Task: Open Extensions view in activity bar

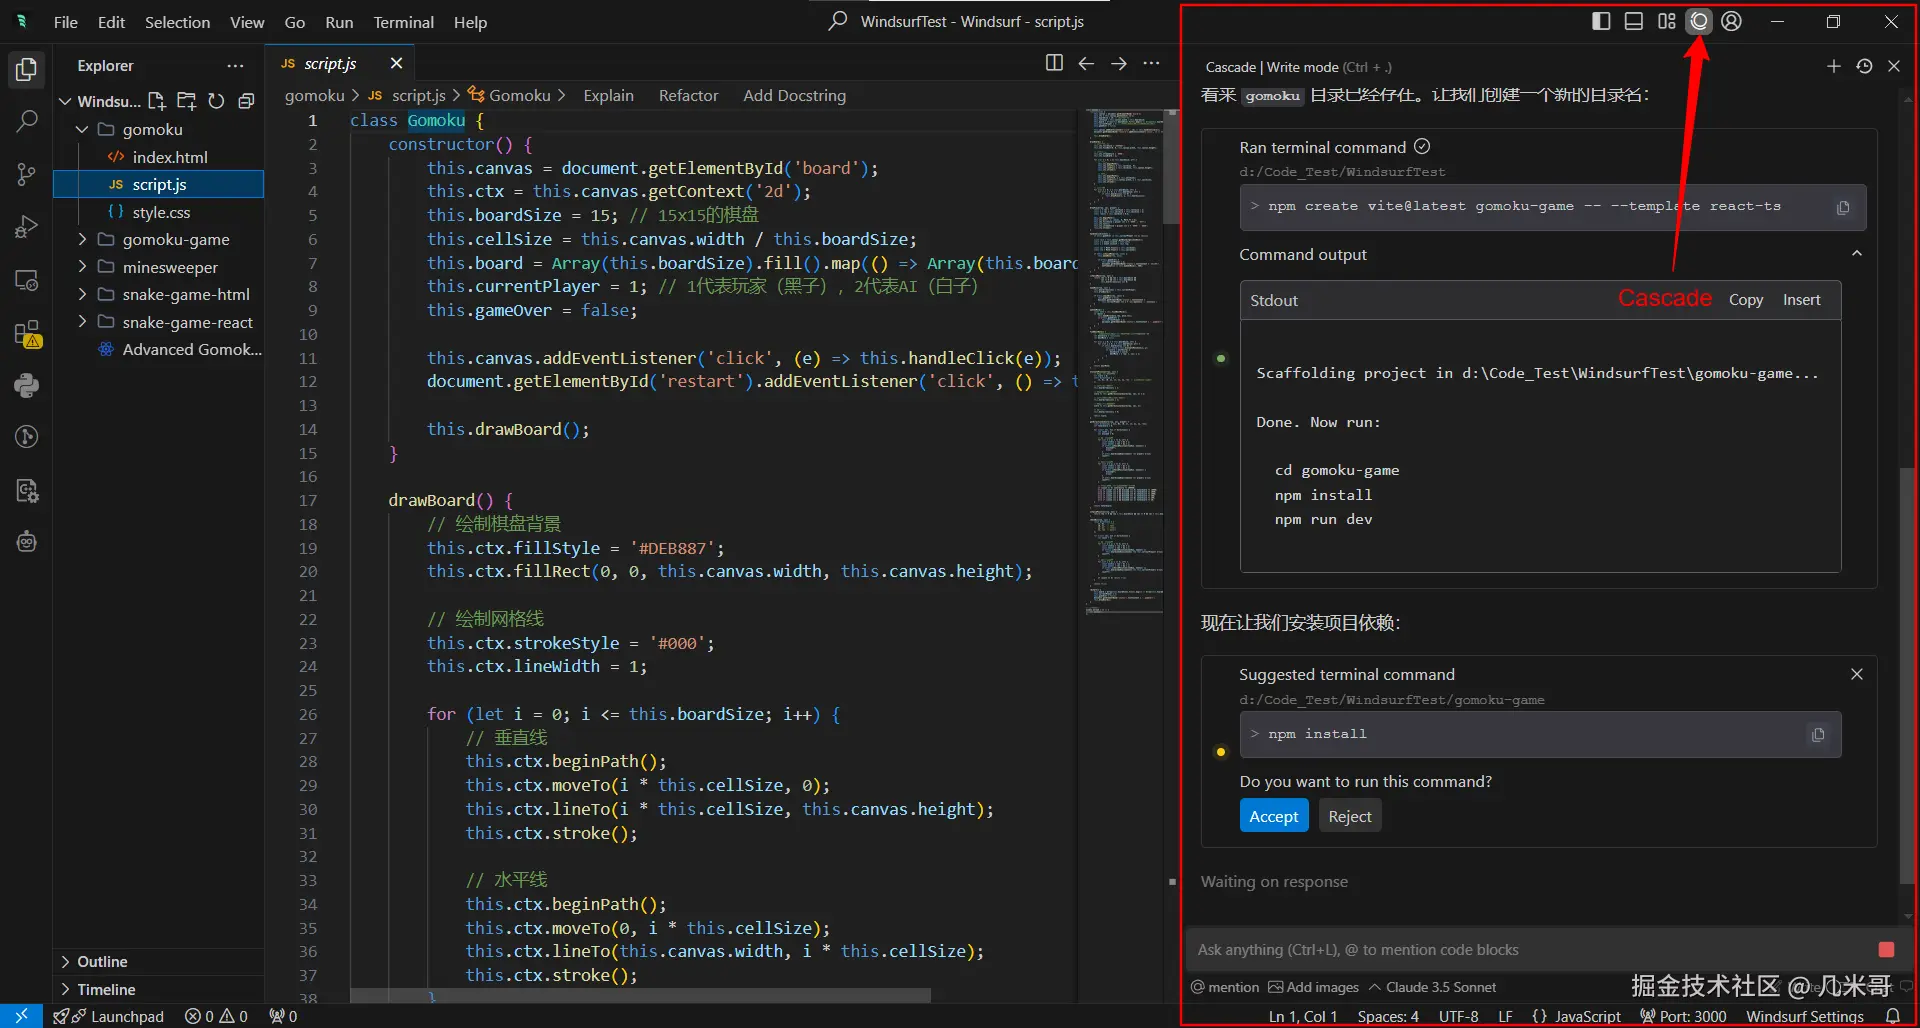Action: pyautogui.click(x=27, y=333)
